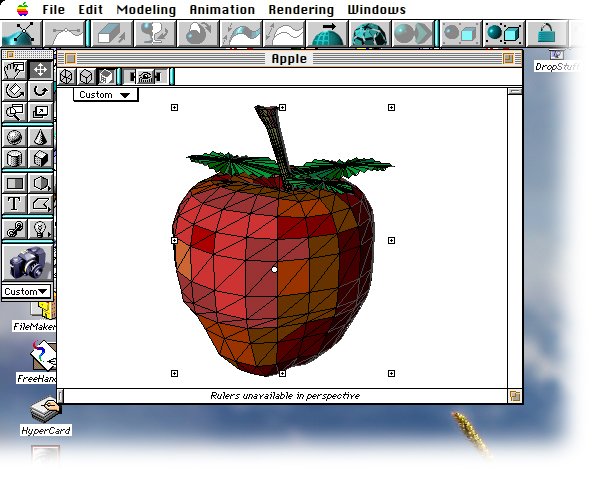Click the large camera icon
Image resolution: width=614 pixels, height=478 pixels.
click(27, 263)
